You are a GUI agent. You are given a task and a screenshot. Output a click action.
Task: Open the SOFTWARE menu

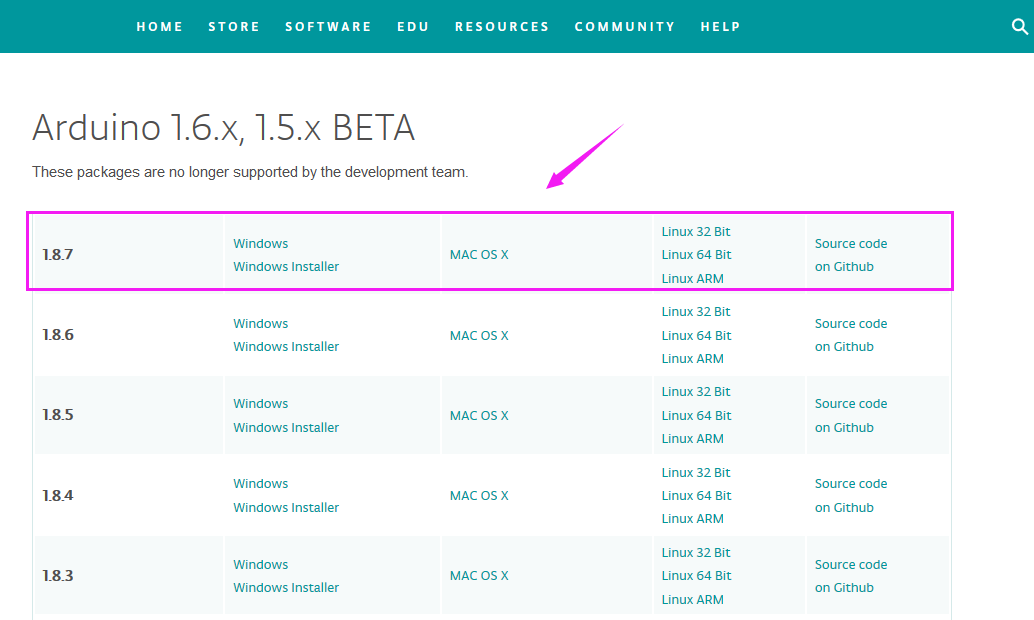pos(328,26)
